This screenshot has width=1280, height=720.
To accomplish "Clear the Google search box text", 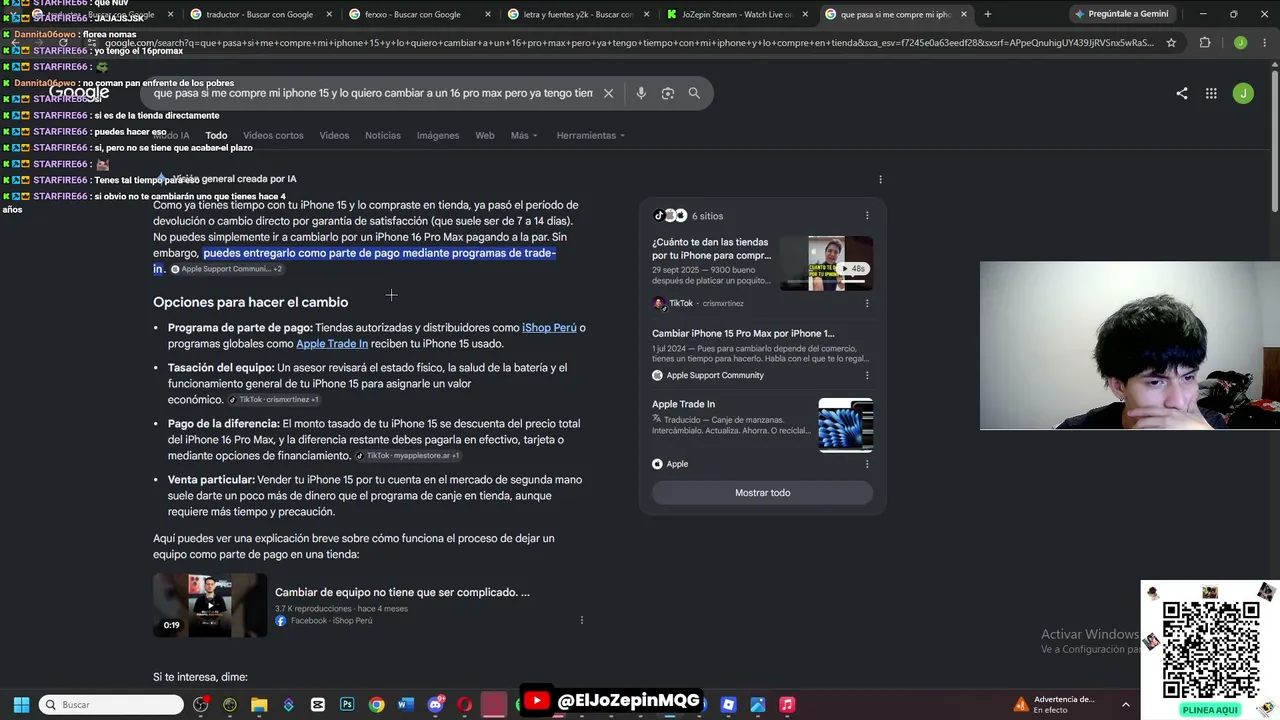I will point(608,93).
